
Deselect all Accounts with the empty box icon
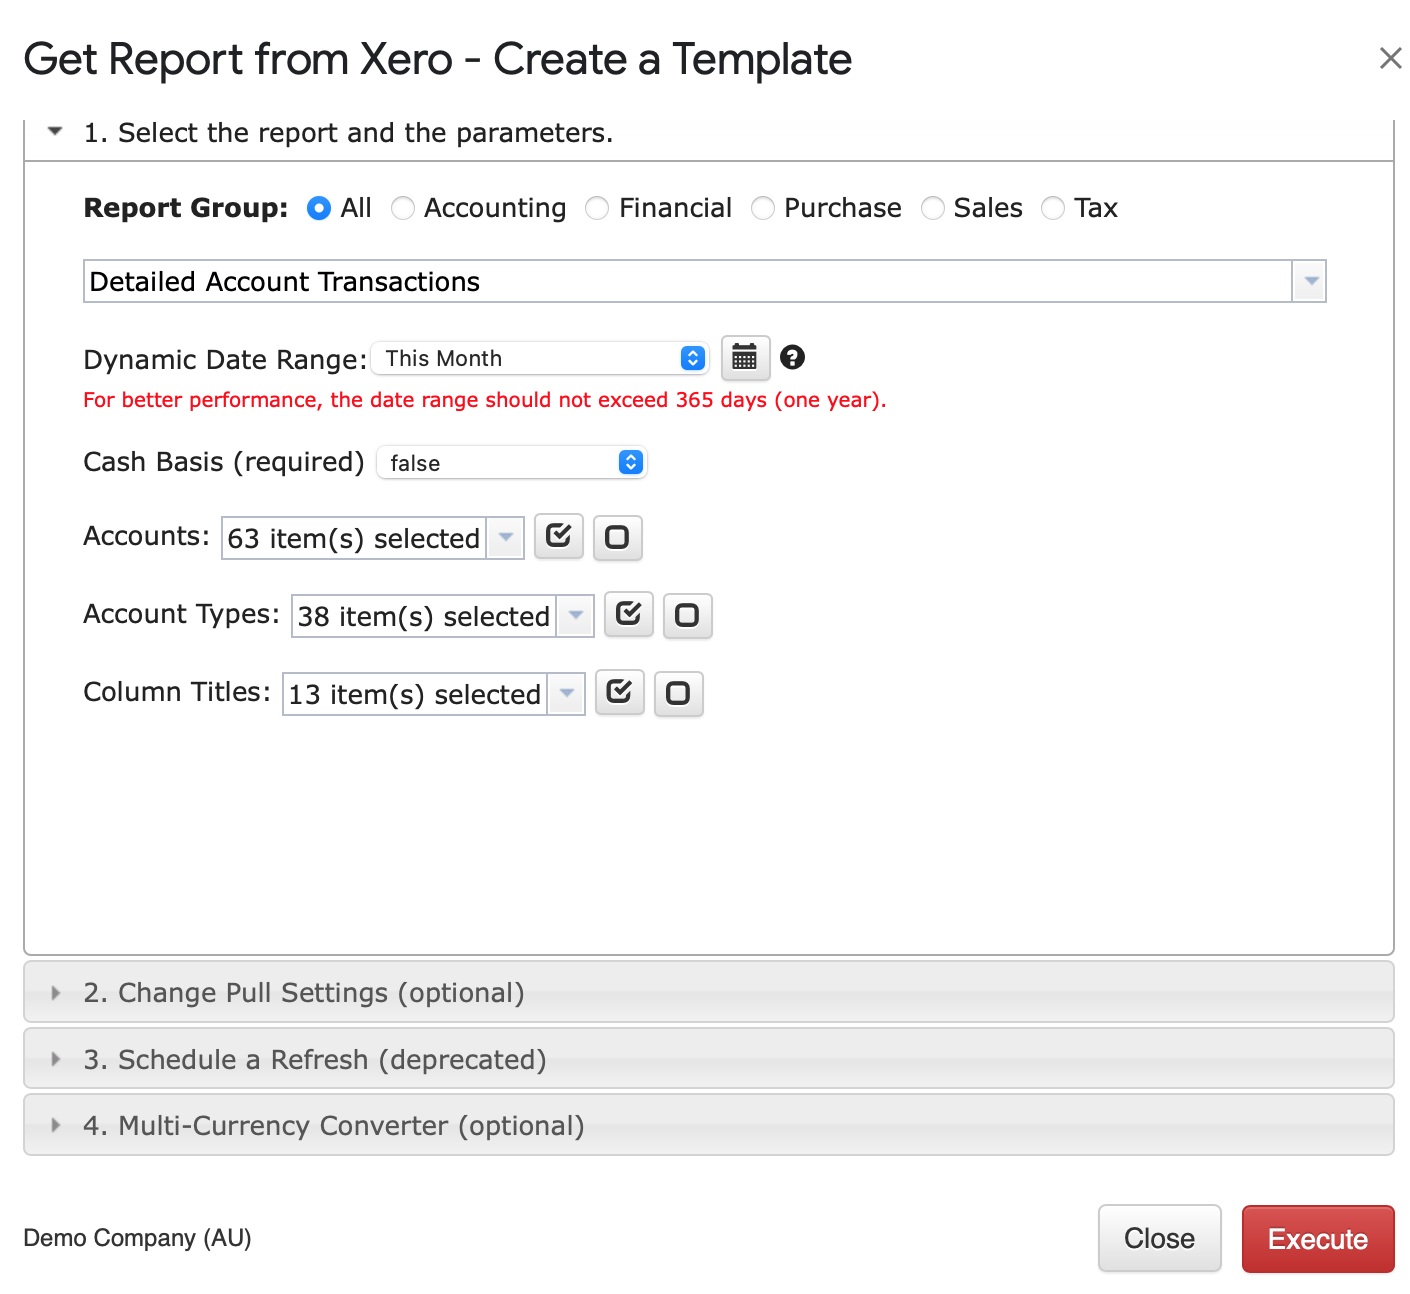point(617,537)
